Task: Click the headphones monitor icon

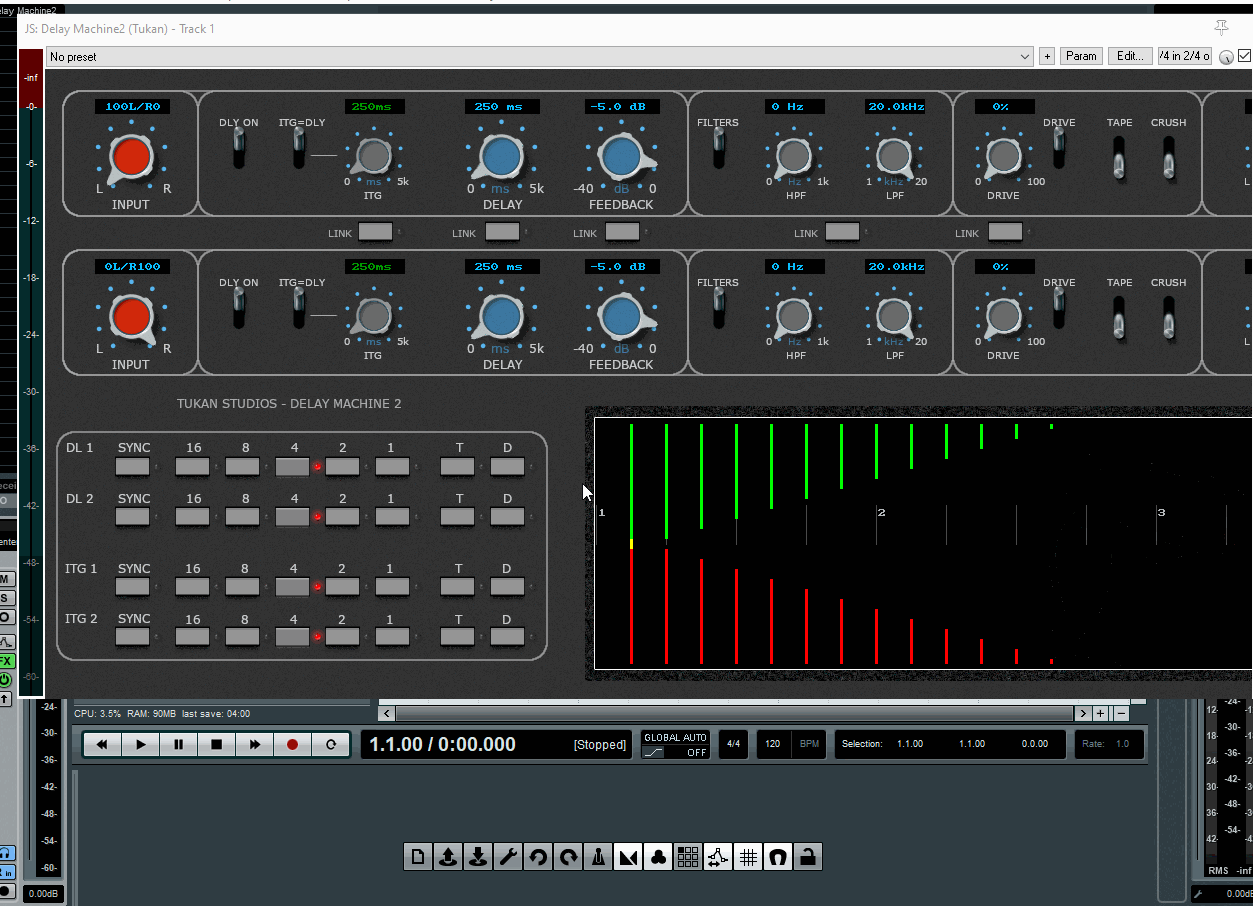Action: pyautogui.click(x=6, y=853)
